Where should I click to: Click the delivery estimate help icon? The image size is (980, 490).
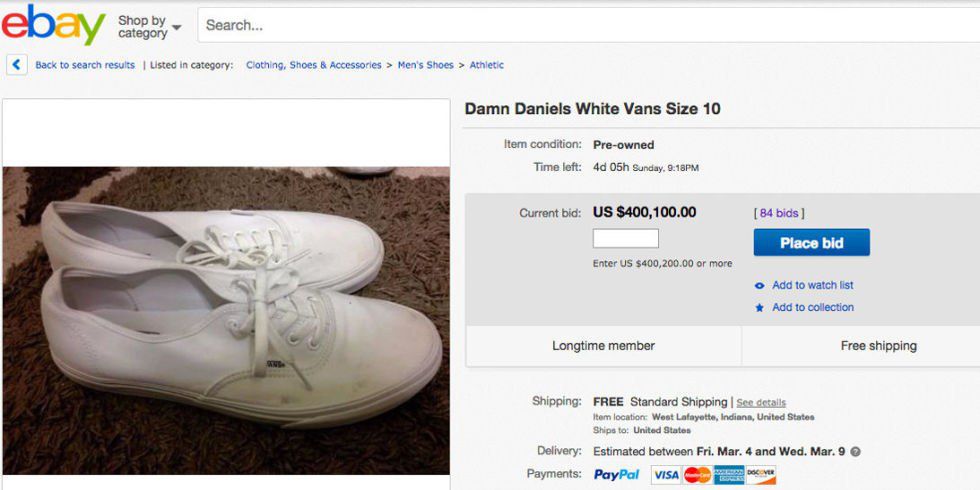click(855, 452)
